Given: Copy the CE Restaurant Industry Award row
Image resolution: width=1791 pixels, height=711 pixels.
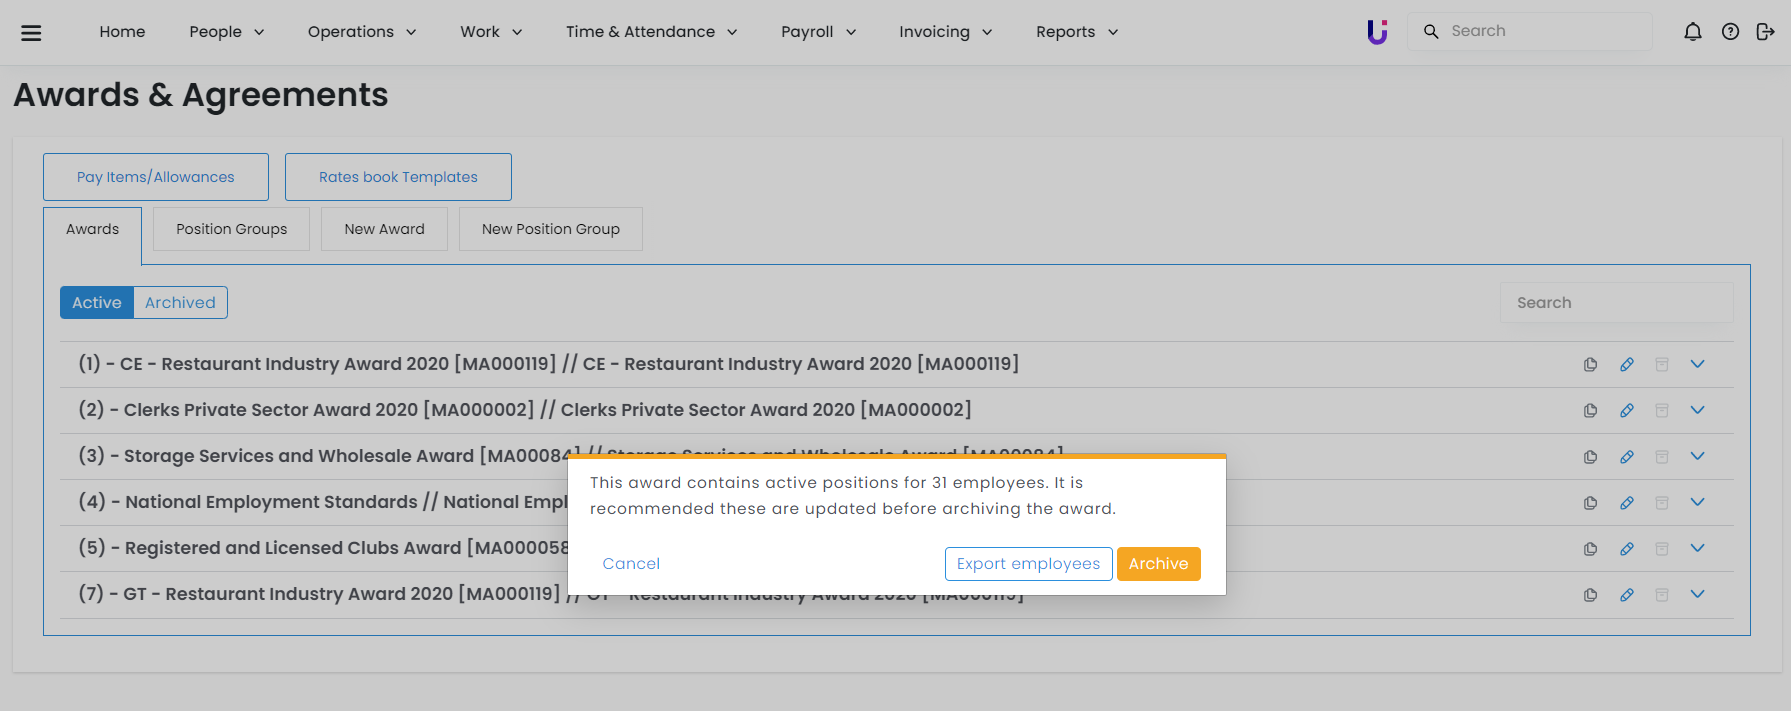Looking at the screenshot, I should tap(1590, 365).
